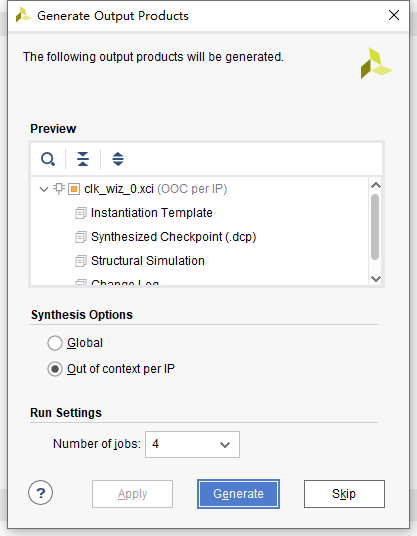The image size is (417, 536).
Task: Click the scroll down arrow in Preview
Action: tap(376, 279)
